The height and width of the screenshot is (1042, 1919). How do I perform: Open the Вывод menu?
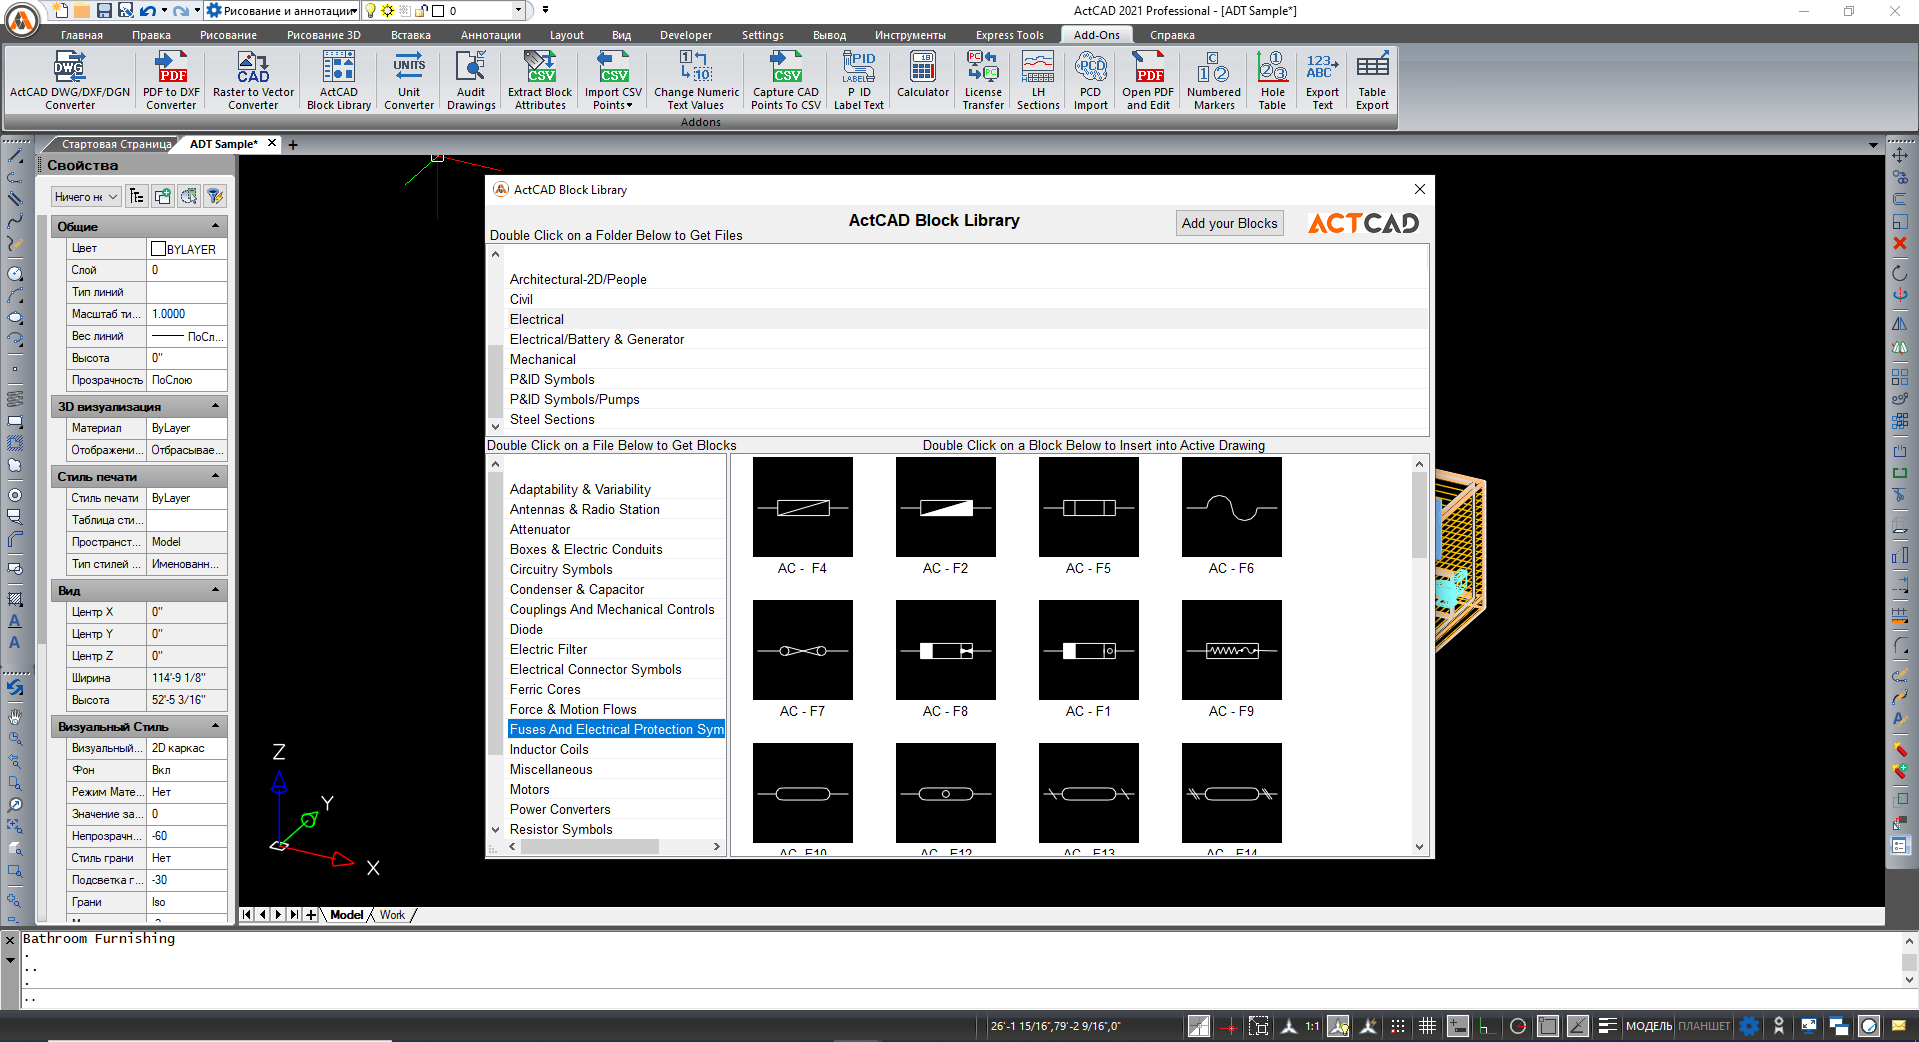click(x=829, y=34)
